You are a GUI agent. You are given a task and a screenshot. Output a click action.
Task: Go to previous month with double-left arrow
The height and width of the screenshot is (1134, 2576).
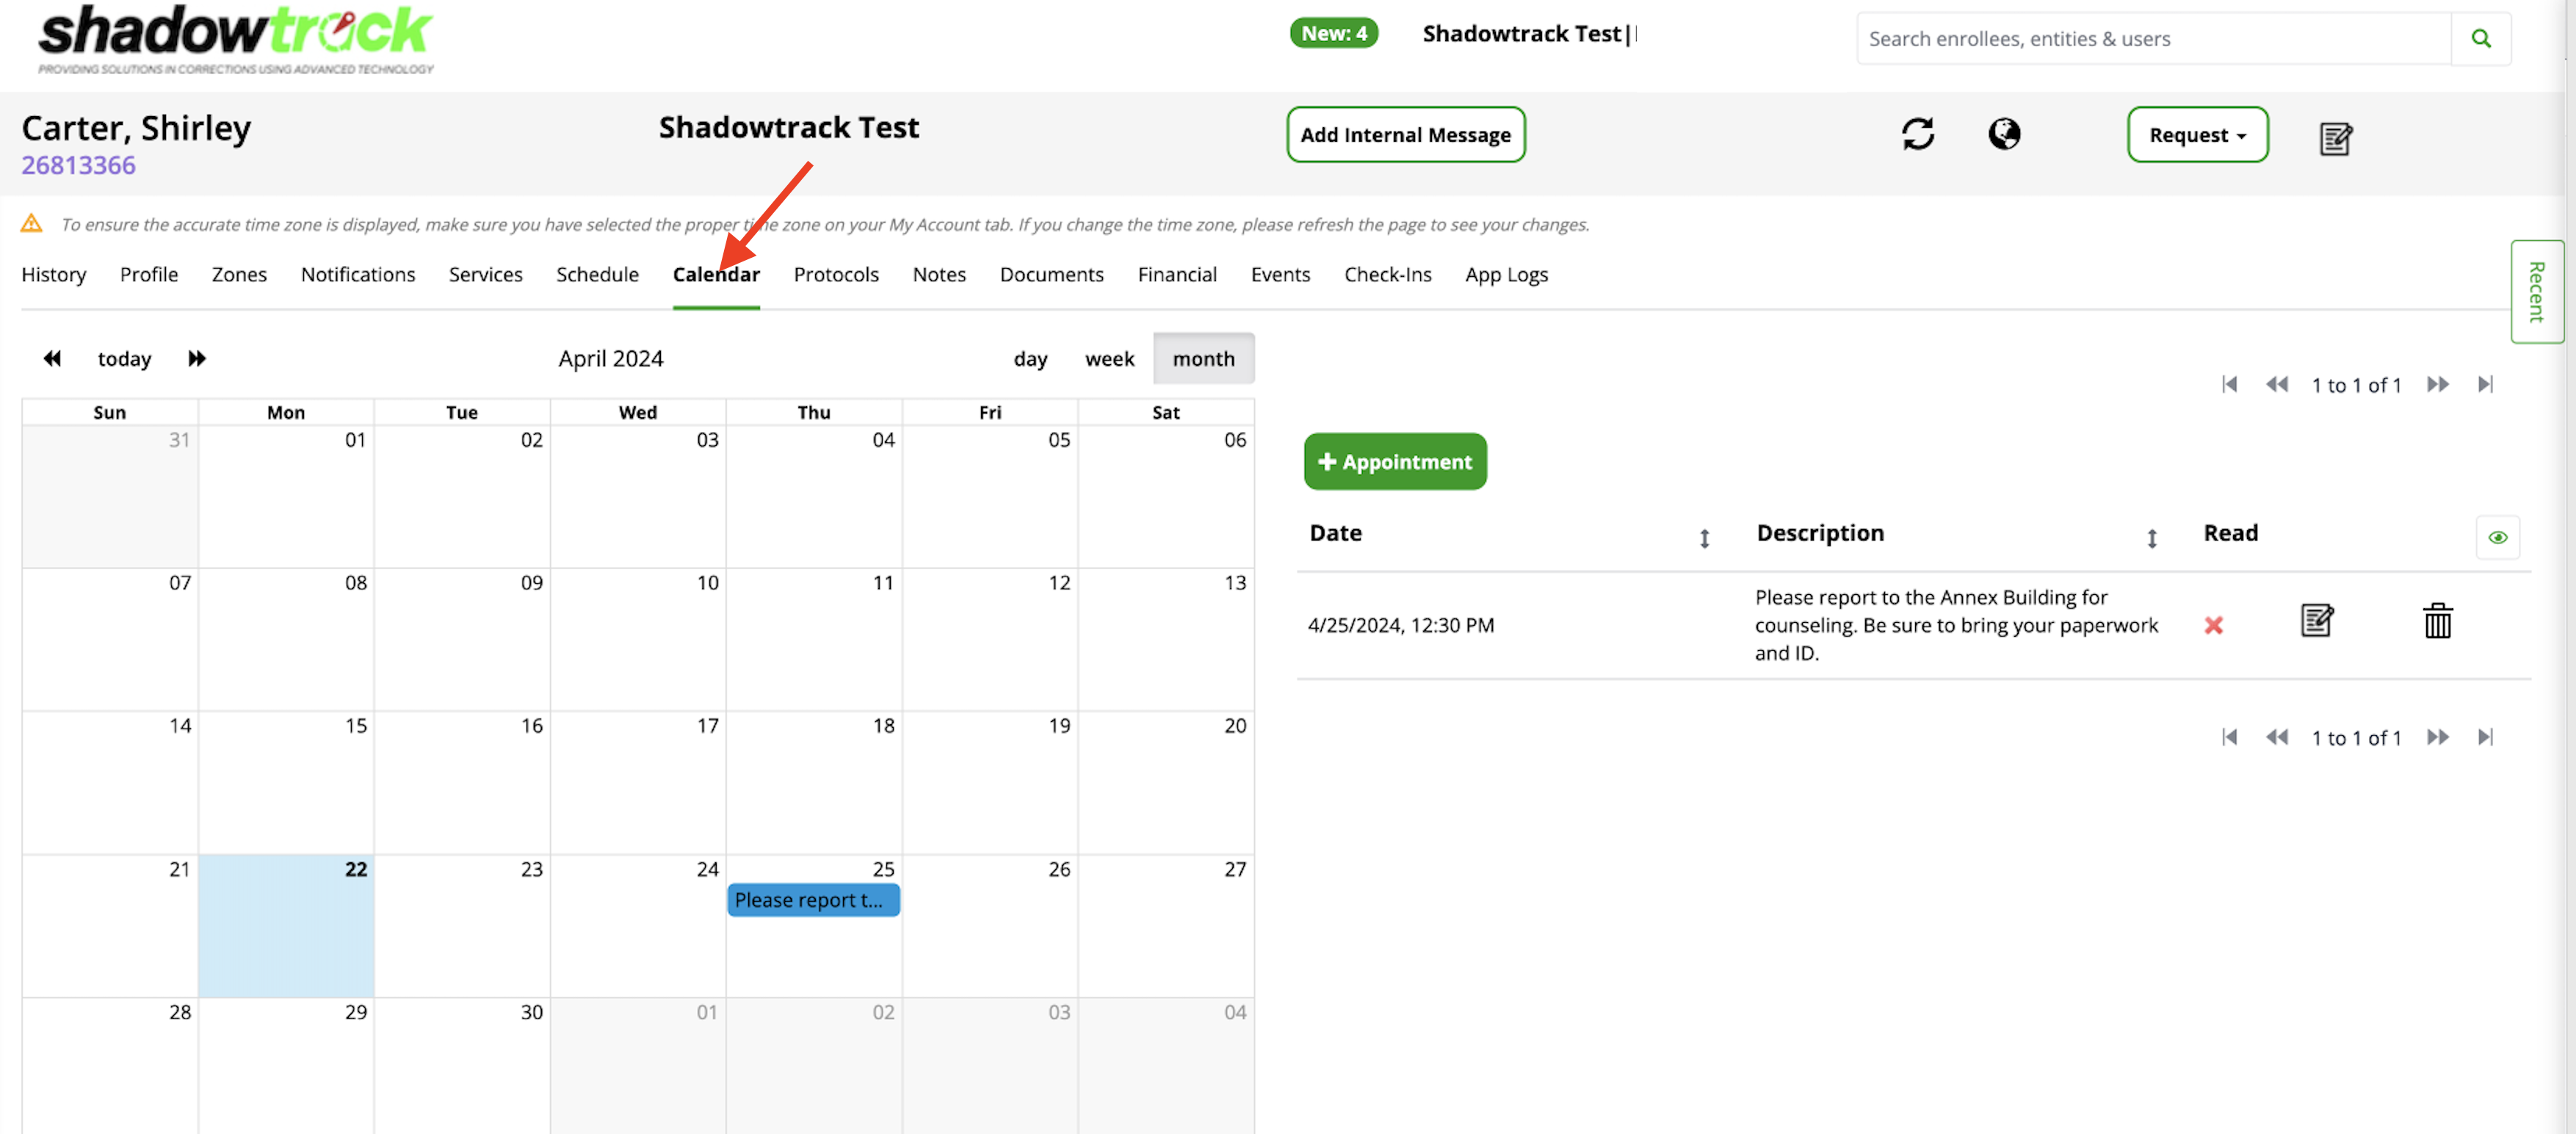pyautogui.click(x=52, y=359)
